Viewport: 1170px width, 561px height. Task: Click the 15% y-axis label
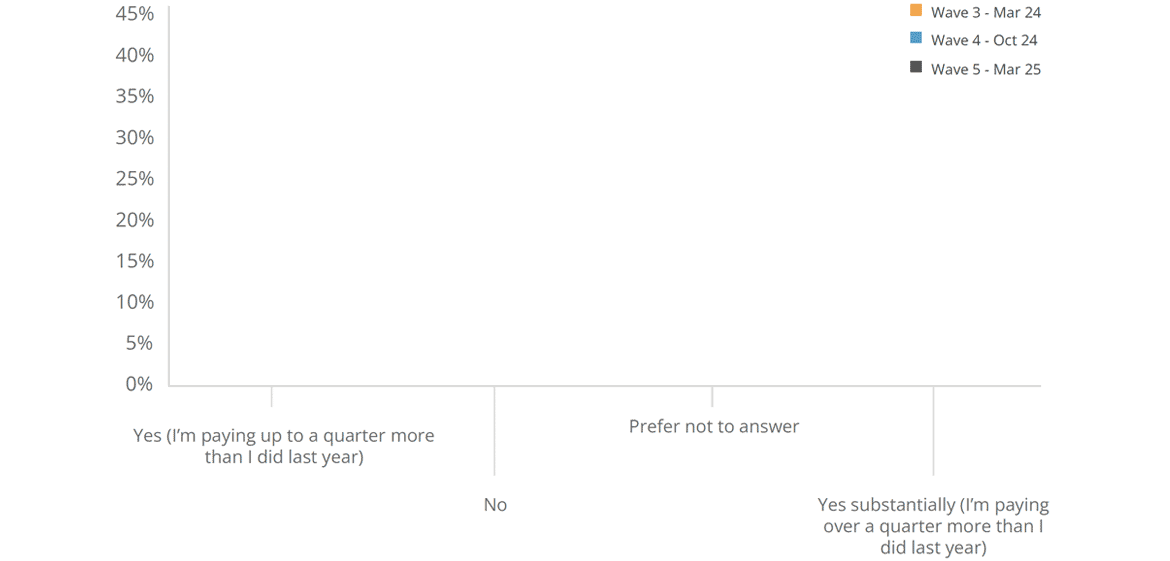pos(135,261)
